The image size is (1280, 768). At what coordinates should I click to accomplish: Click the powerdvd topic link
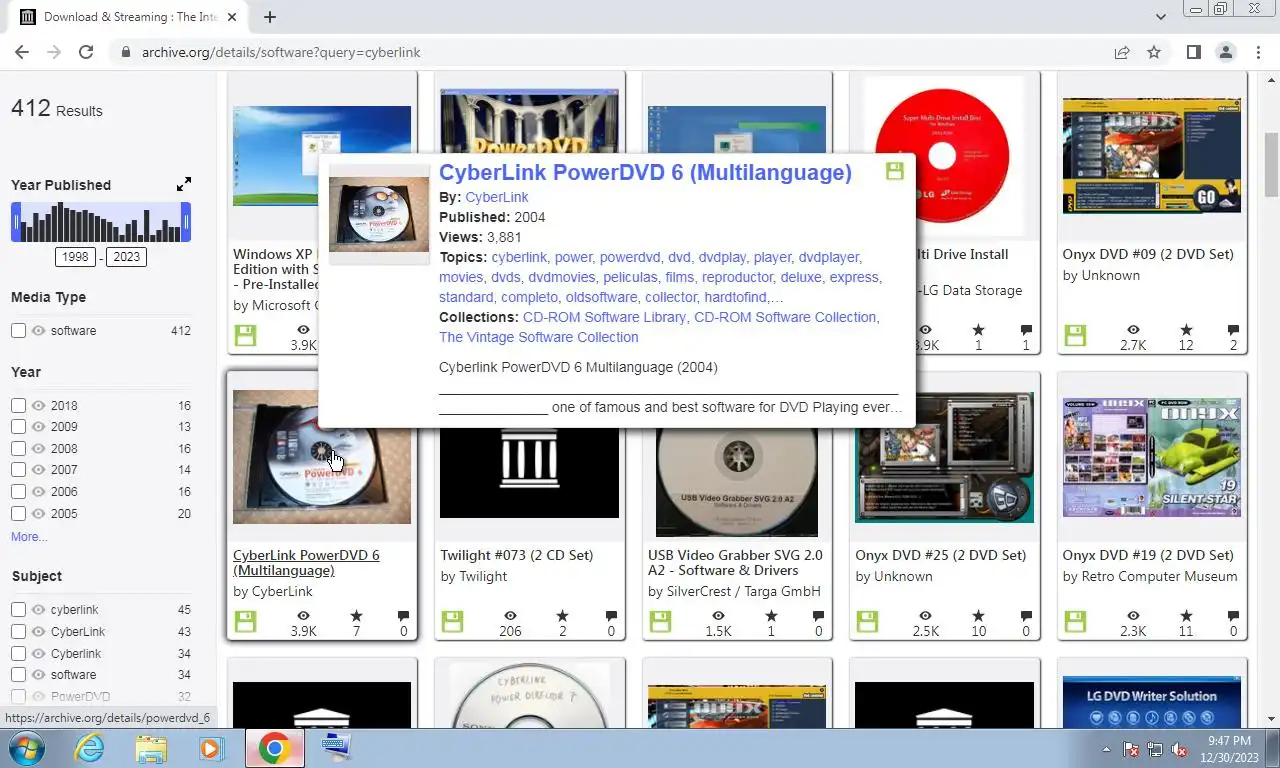[630, 257]
